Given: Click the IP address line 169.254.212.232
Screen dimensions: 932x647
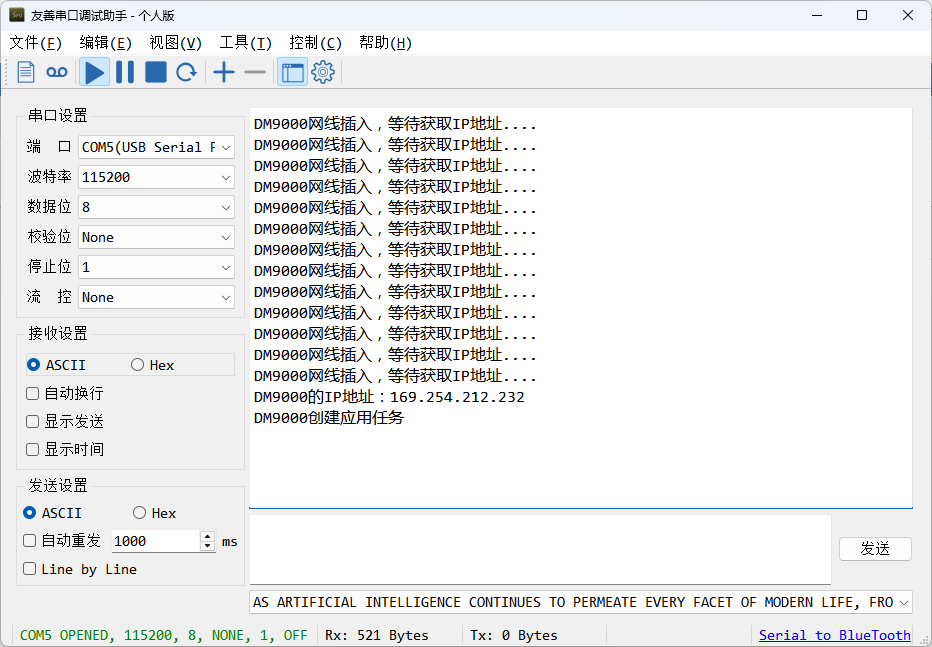Looking at the screenshot, I should pos(389,397).
